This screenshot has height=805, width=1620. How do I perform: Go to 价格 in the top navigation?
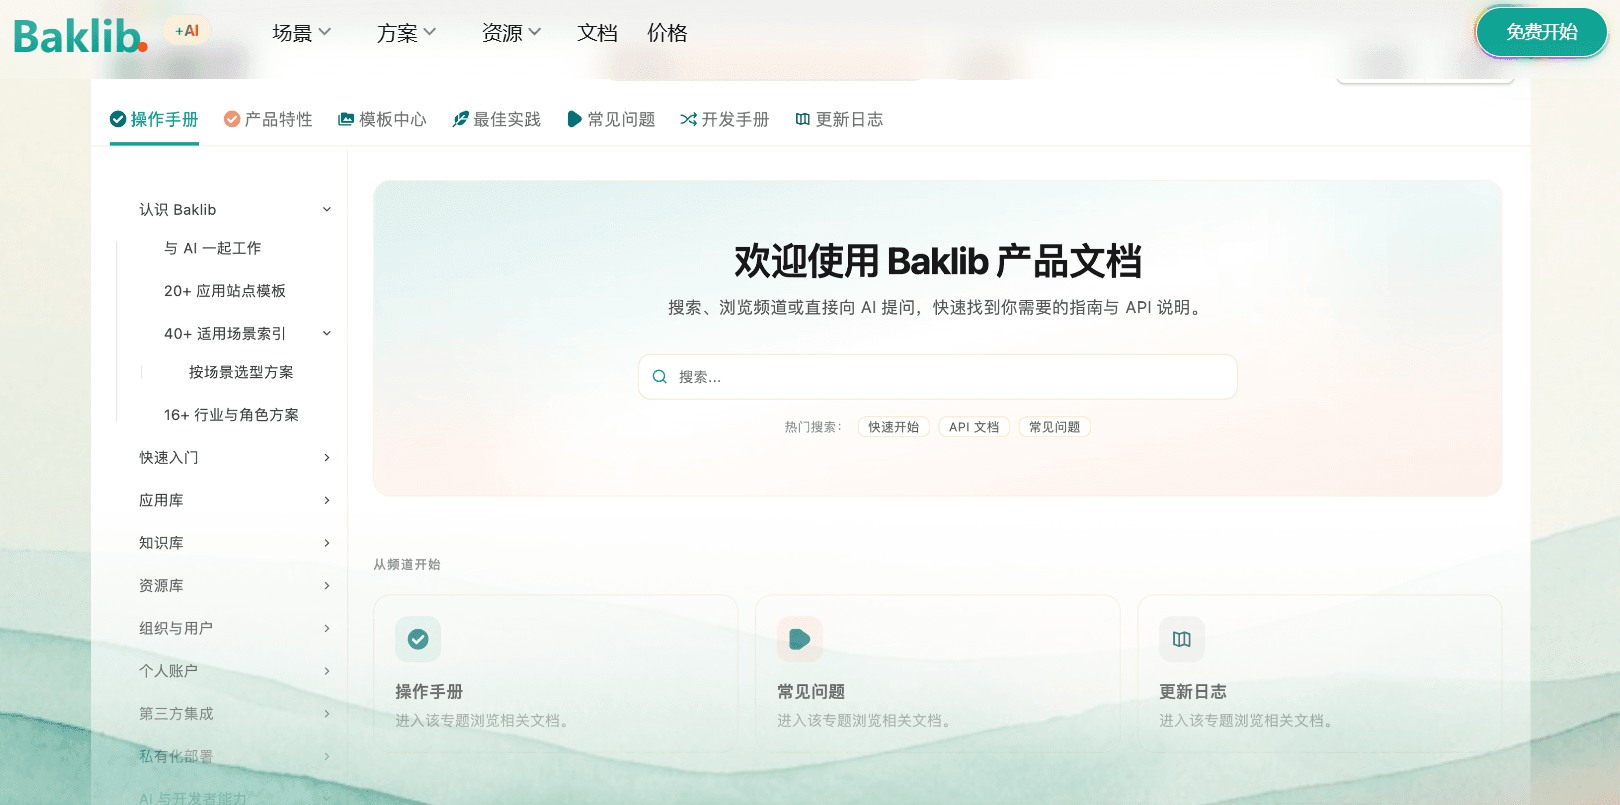[x=667, y=33]
